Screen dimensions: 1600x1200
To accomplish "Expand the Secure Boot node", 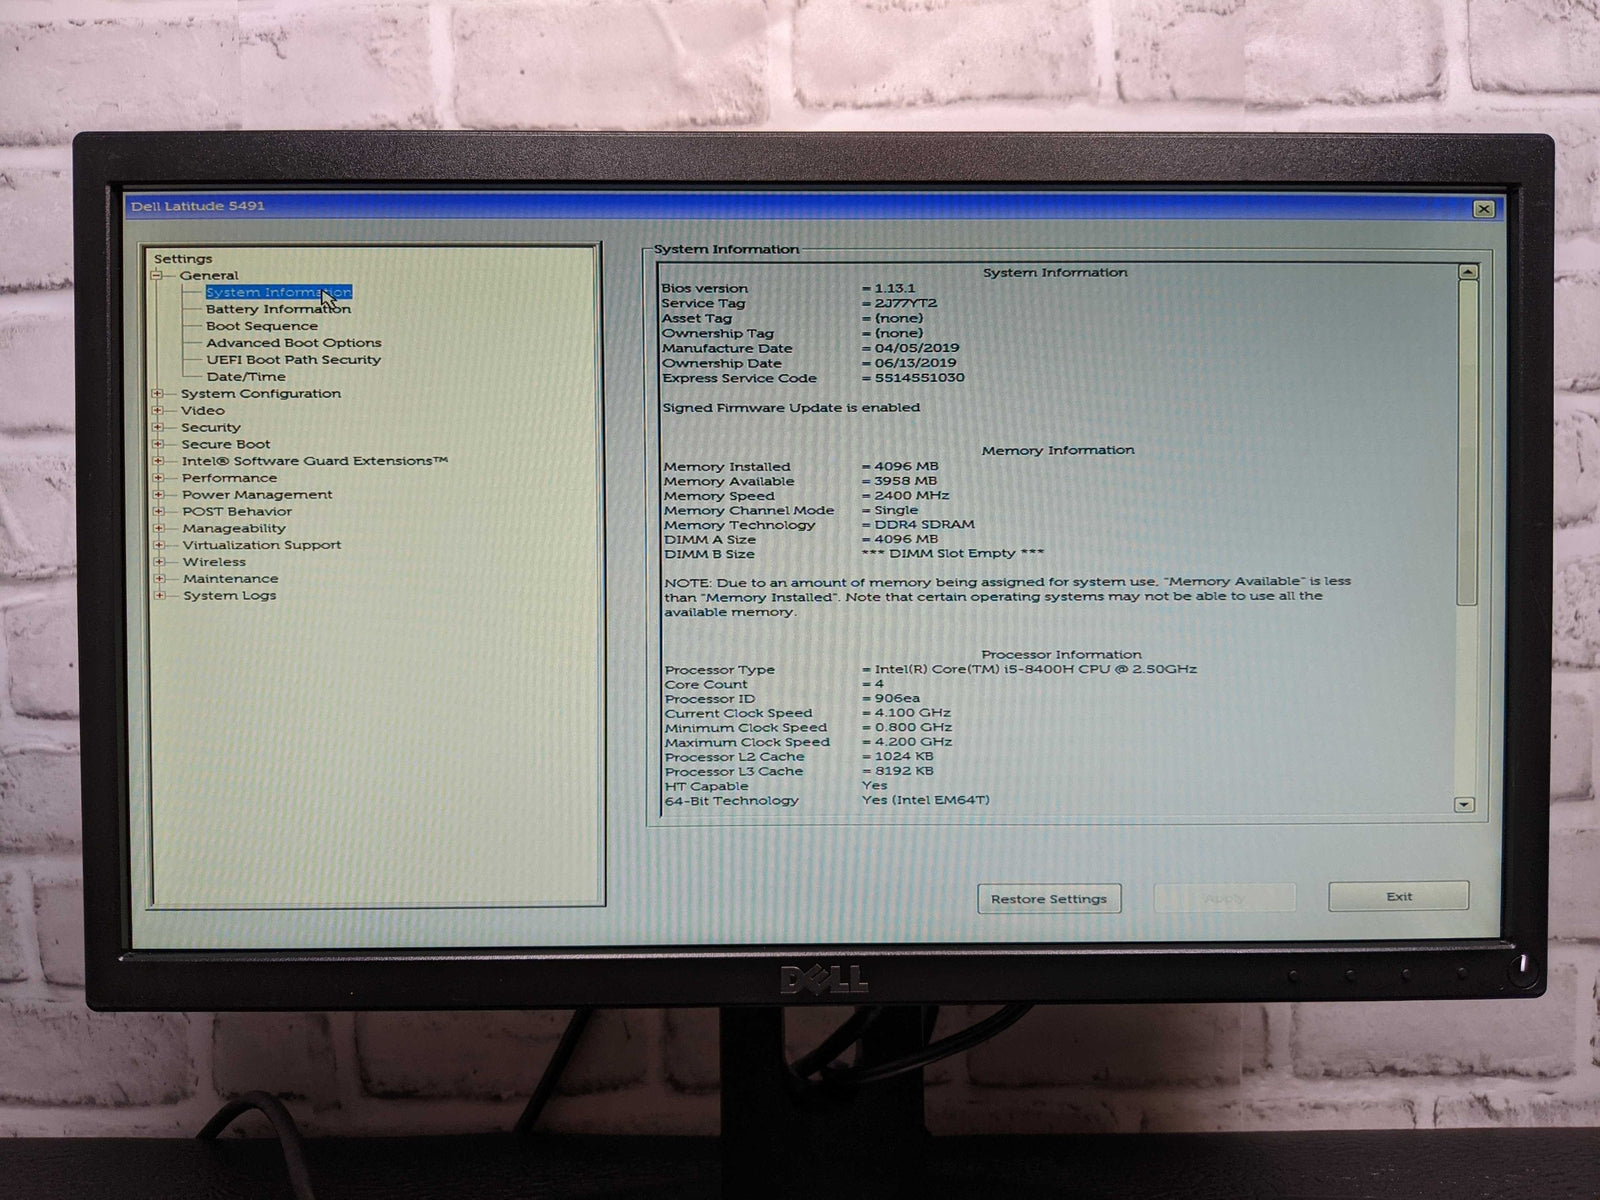I will tap(157, 444).
